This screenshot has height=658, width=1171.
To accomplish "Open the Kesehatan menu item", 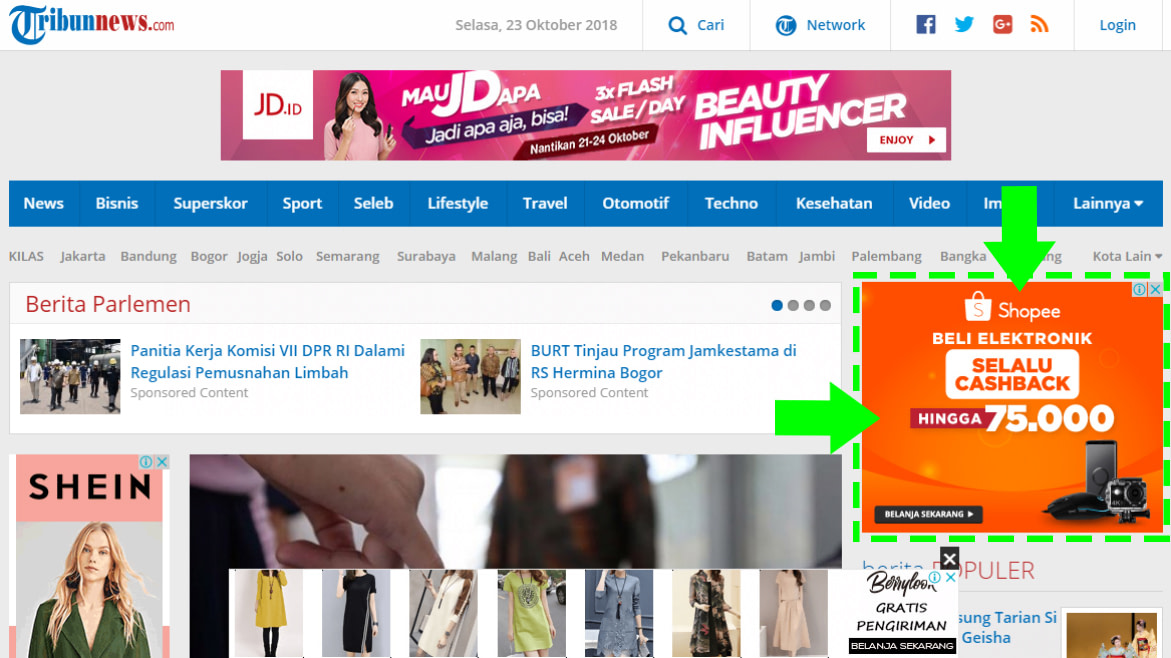I will pos(834,203).
